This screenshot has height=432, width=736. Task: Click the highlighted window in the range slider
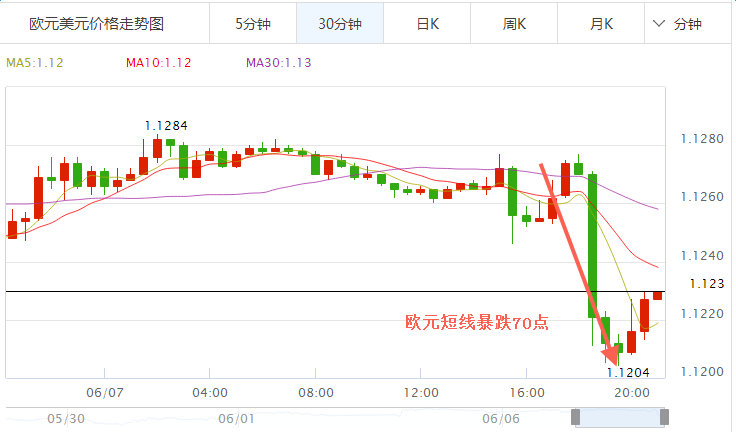pos(618,419)
